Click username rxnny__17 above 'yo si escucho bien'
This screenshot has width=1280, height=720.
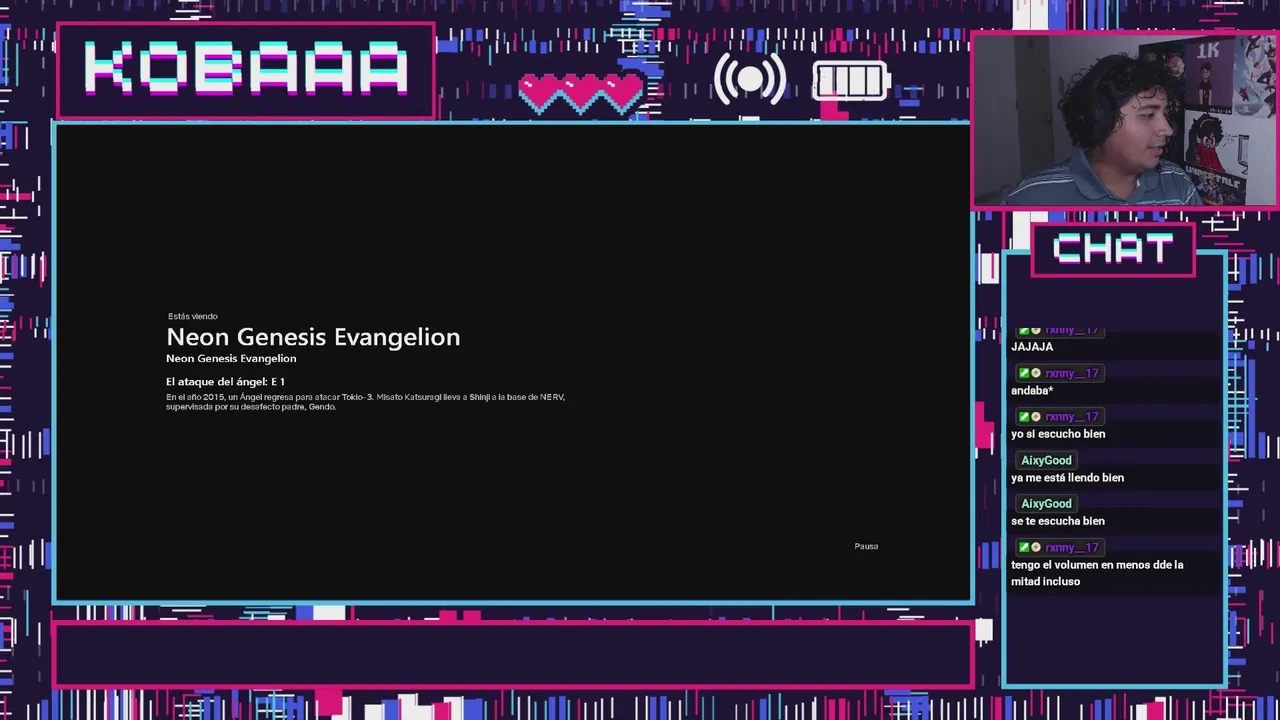click(x=1072, y=417)
